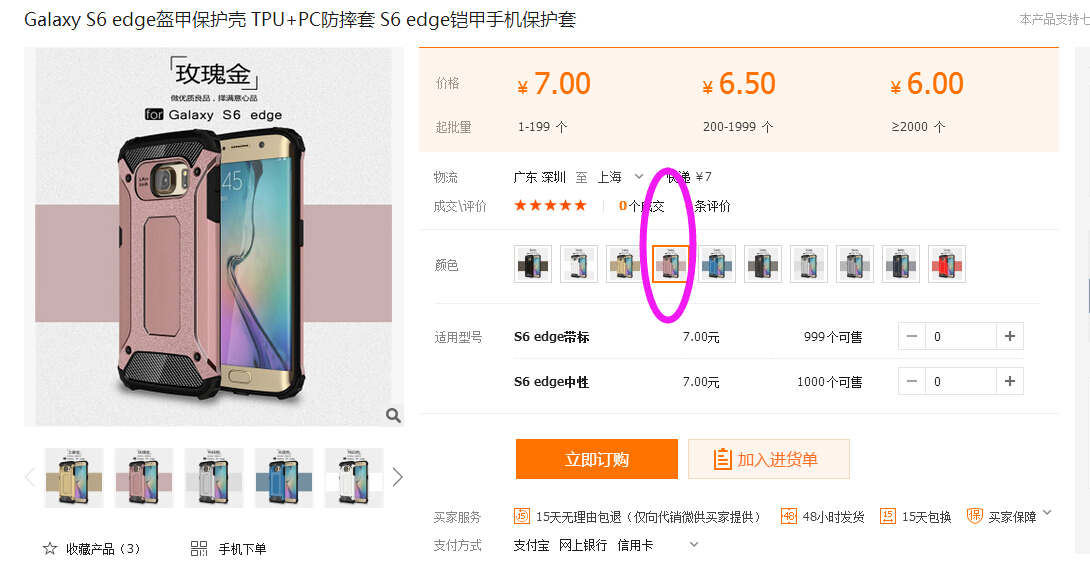Click the clipboard icon in 加入进货单

pos(722,459)
